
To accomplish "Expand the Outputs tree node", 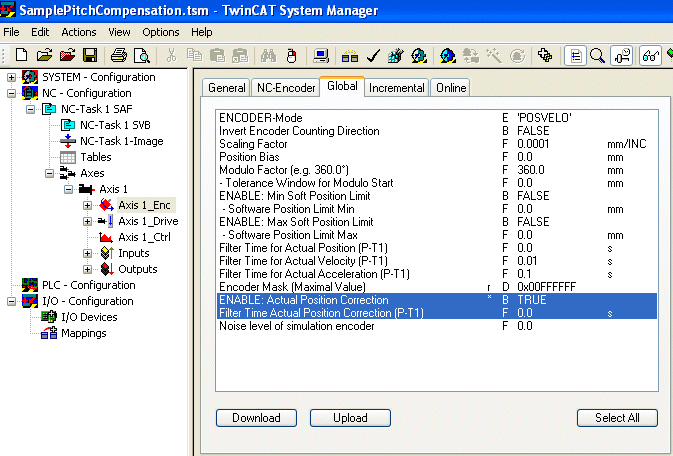I will (87, 269).
